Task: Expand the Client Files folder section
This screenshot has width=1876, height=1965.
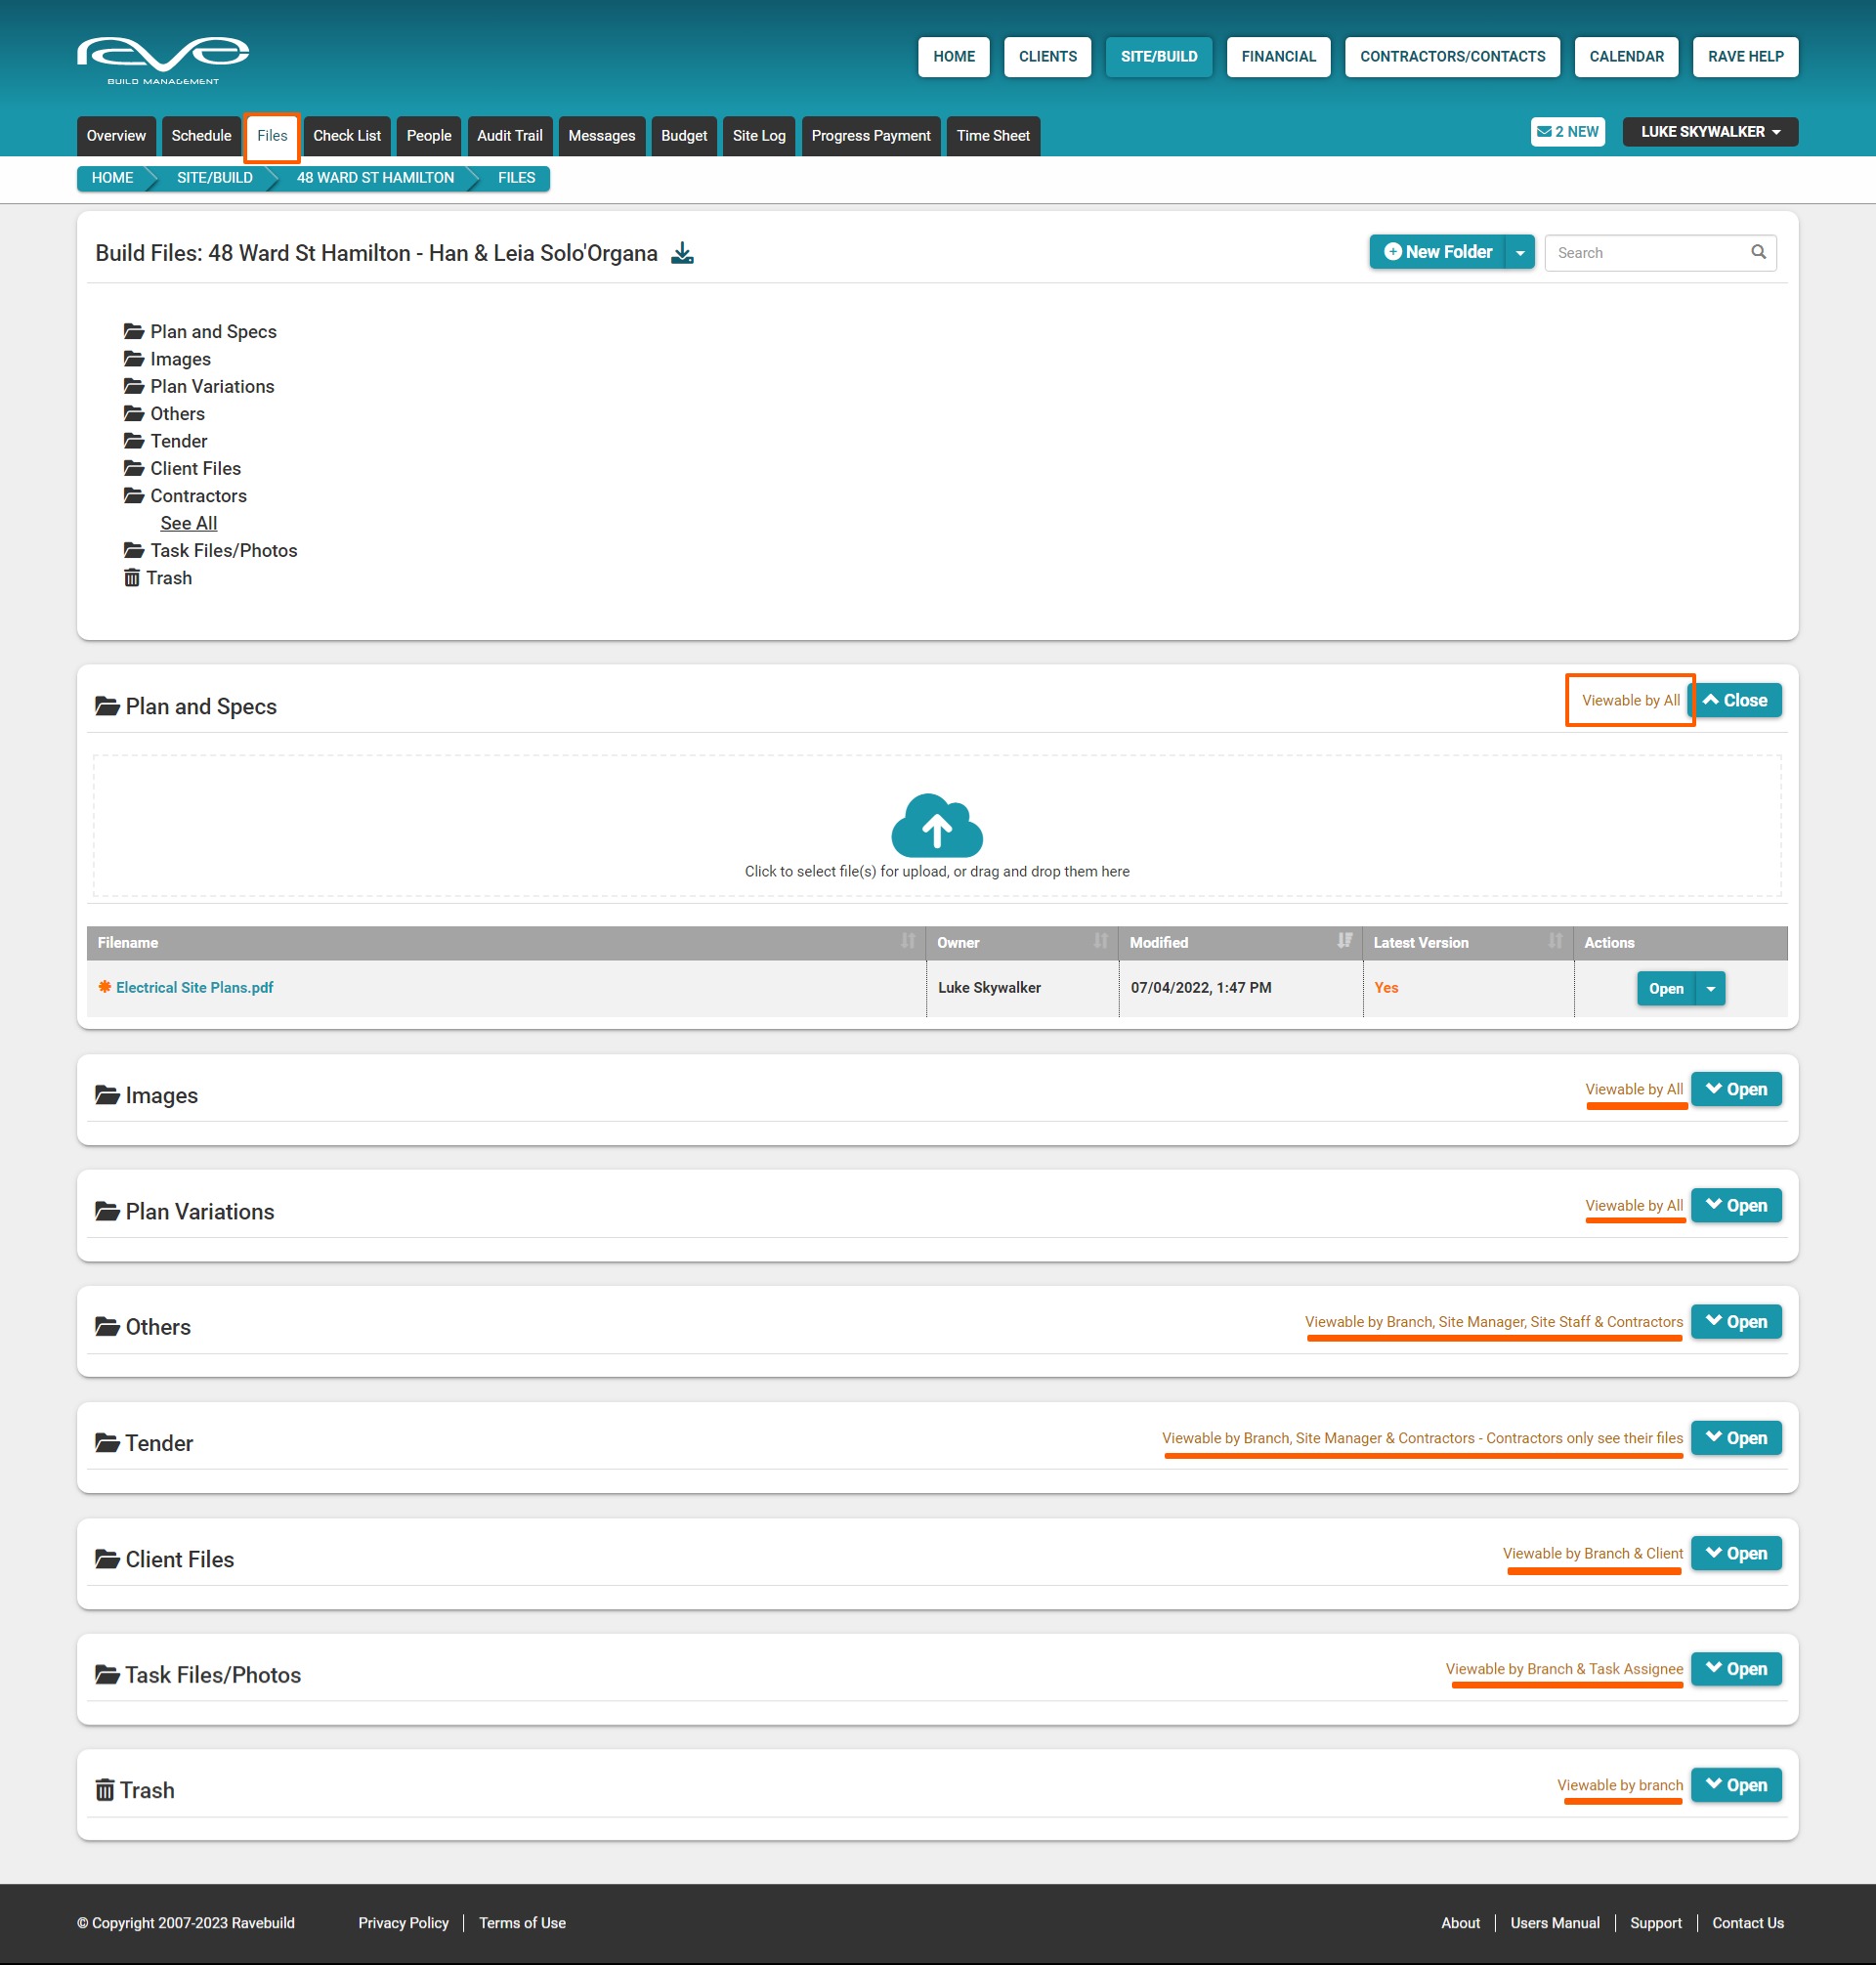Action: (1735, 1554)
